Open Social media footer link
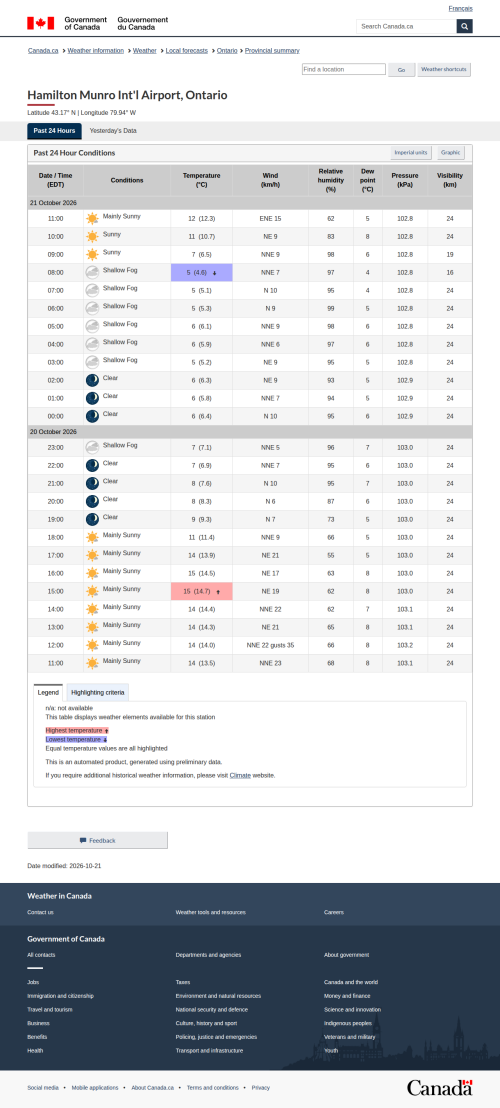500x1108 pixels. [x=43, y=1088]
